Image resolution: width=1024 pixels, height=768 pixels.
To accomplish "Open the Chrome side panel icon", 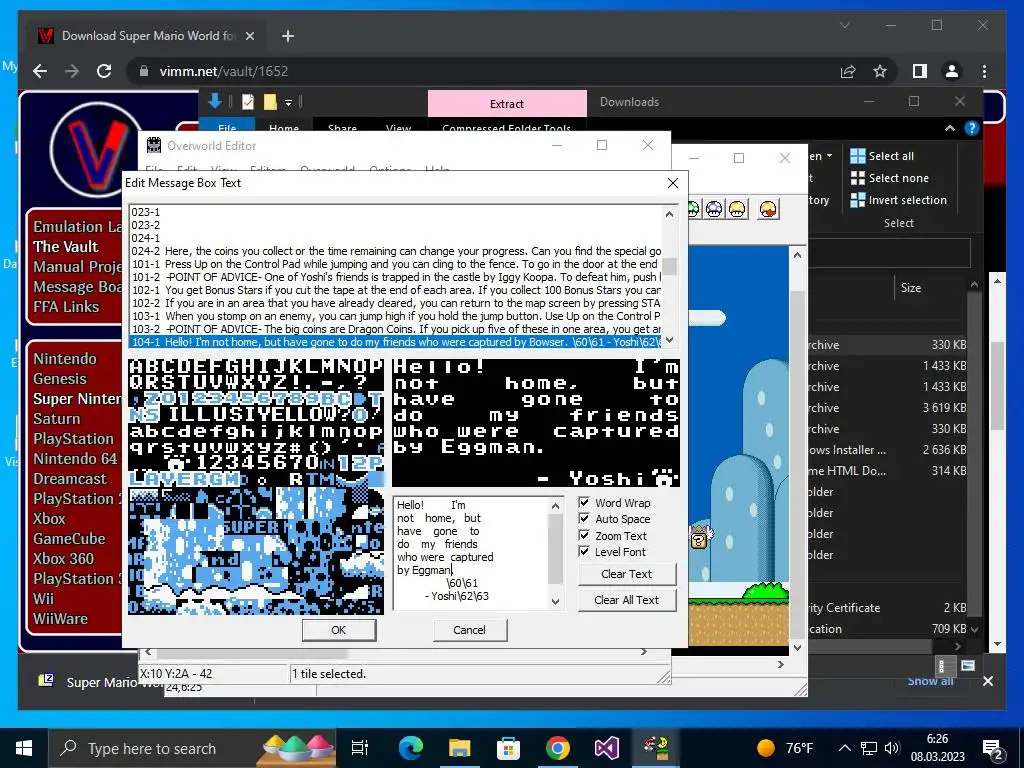I will click(x=920, y=71).
